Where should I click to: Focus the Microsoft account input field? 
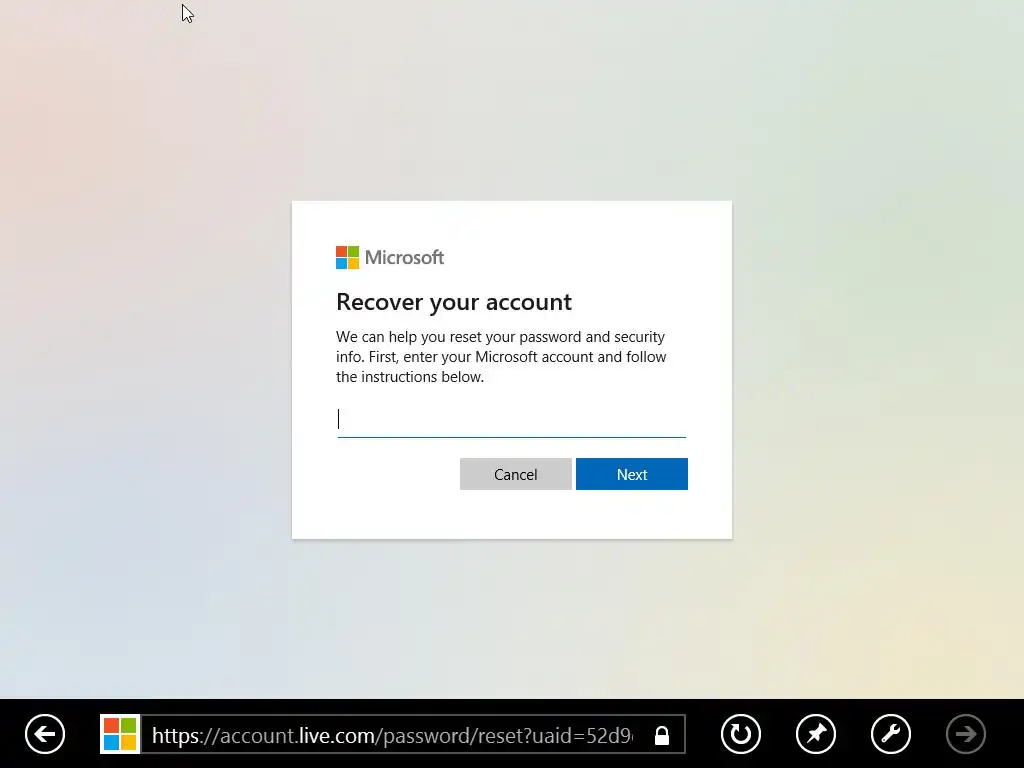click(511, 419)
